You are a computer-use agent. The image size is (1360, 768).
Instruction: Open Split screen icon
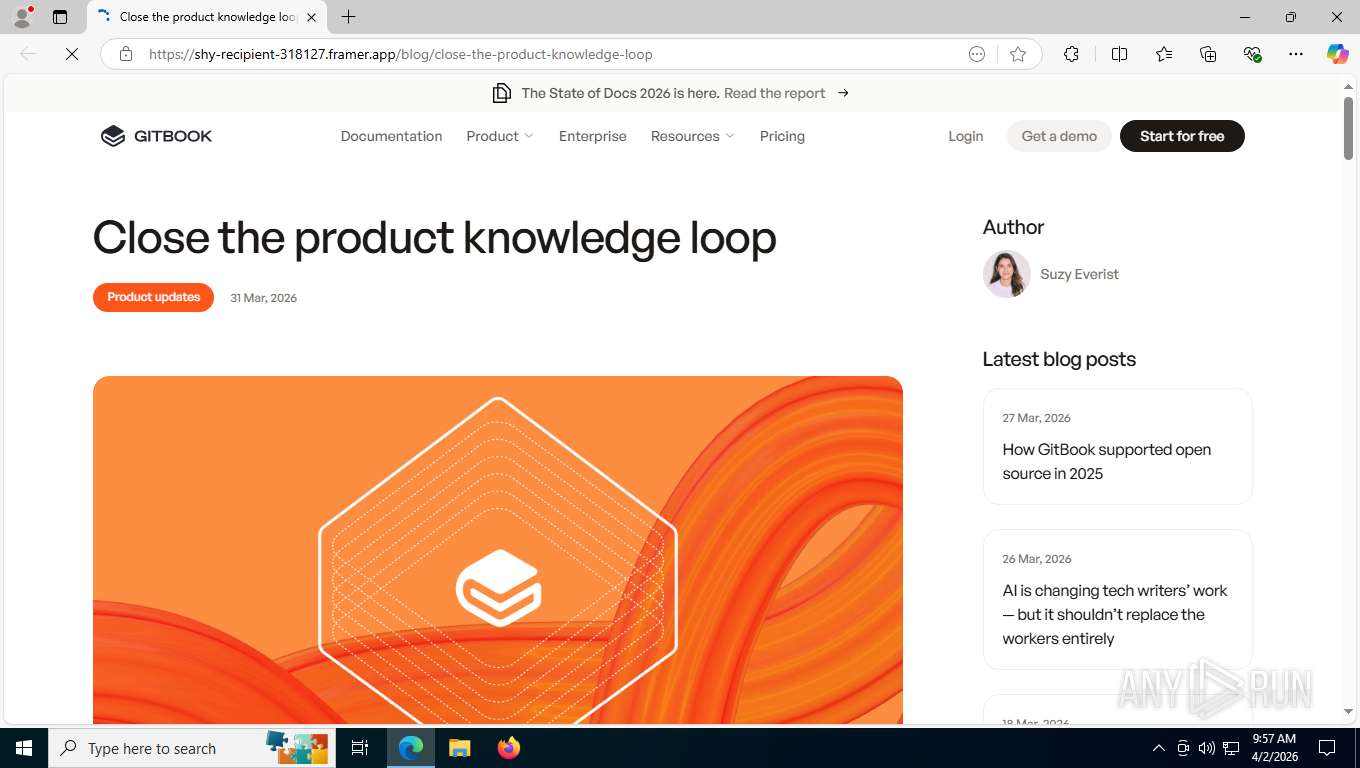[x=1119, y=54]
